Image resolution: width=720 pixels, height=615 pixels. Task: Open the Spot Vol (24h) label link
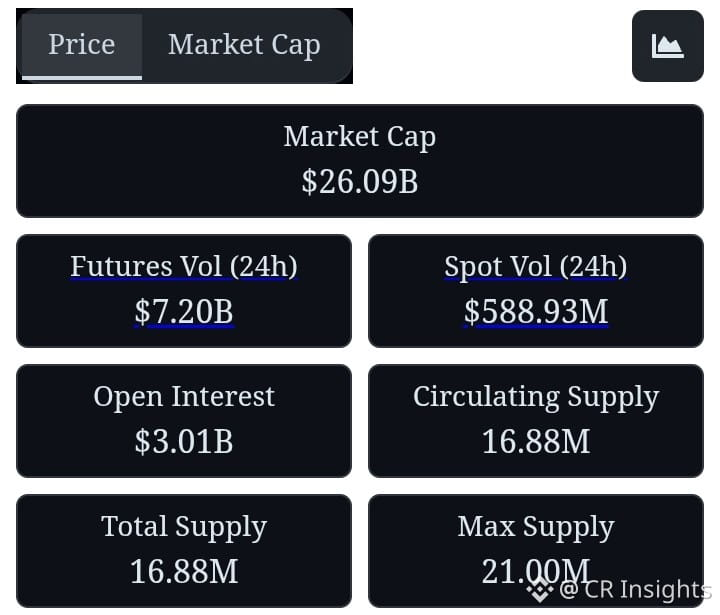tap(535, 266)
